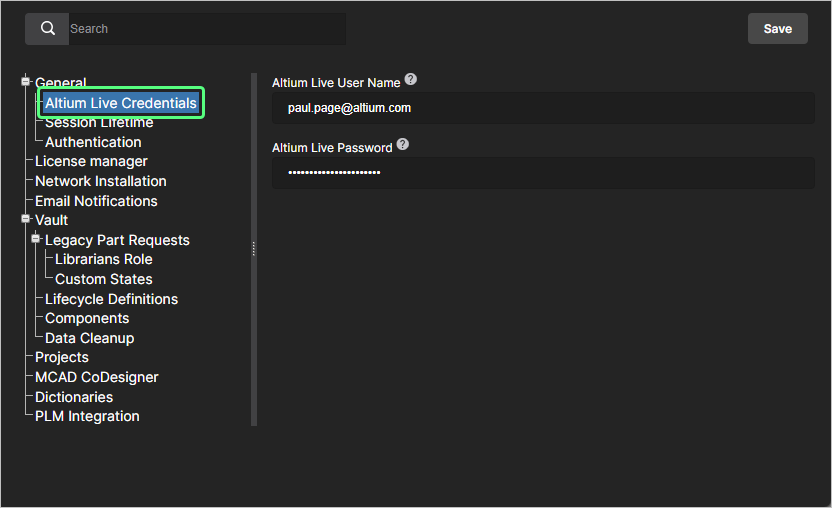This screenshot has width=832, height=508.
Task: Click the Altium Live Password field
Action: coord(543,173)
